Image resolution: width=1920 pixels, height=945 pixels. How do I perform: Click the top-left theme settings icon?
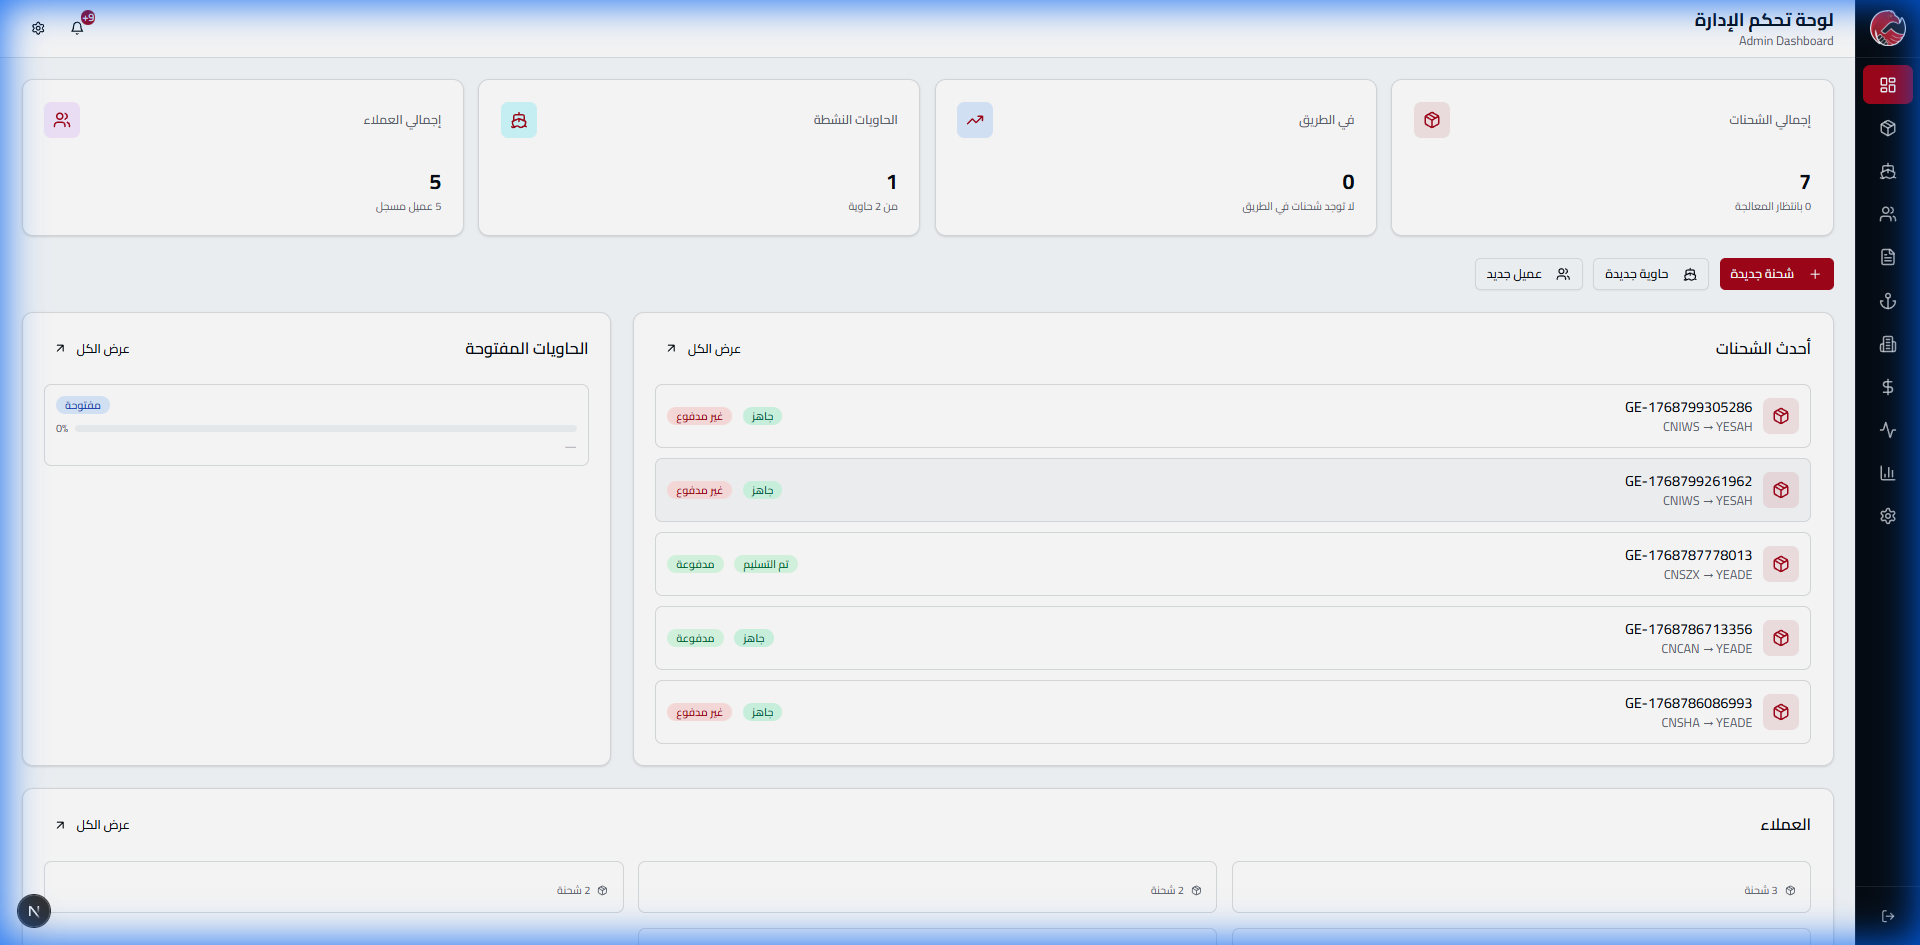tap(38, 28)
